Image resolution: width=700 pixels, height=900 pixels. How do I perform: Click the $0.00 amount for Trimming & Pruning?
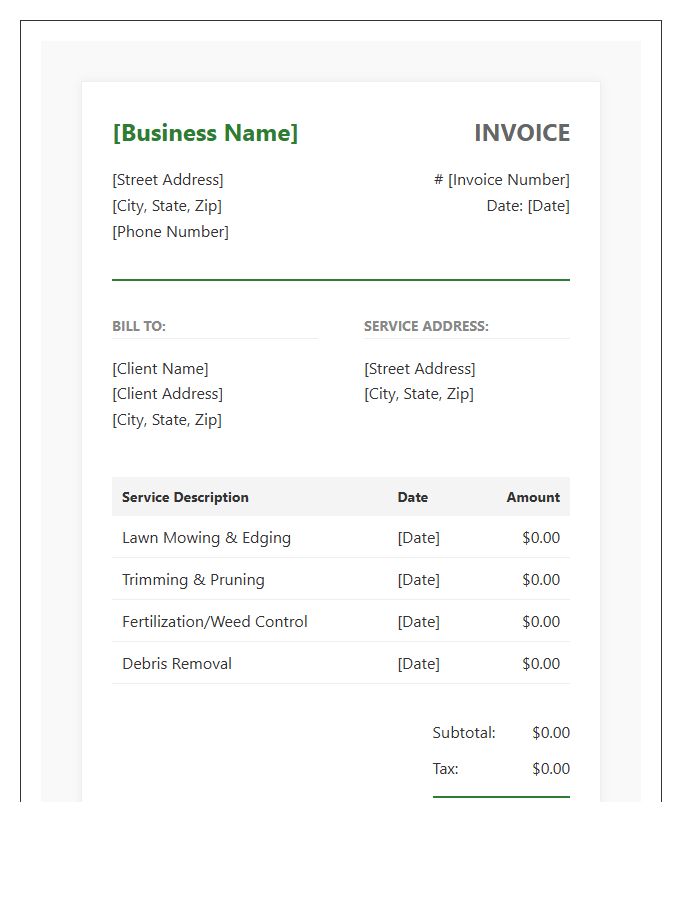pyautogui.click(x=541, y=580)
